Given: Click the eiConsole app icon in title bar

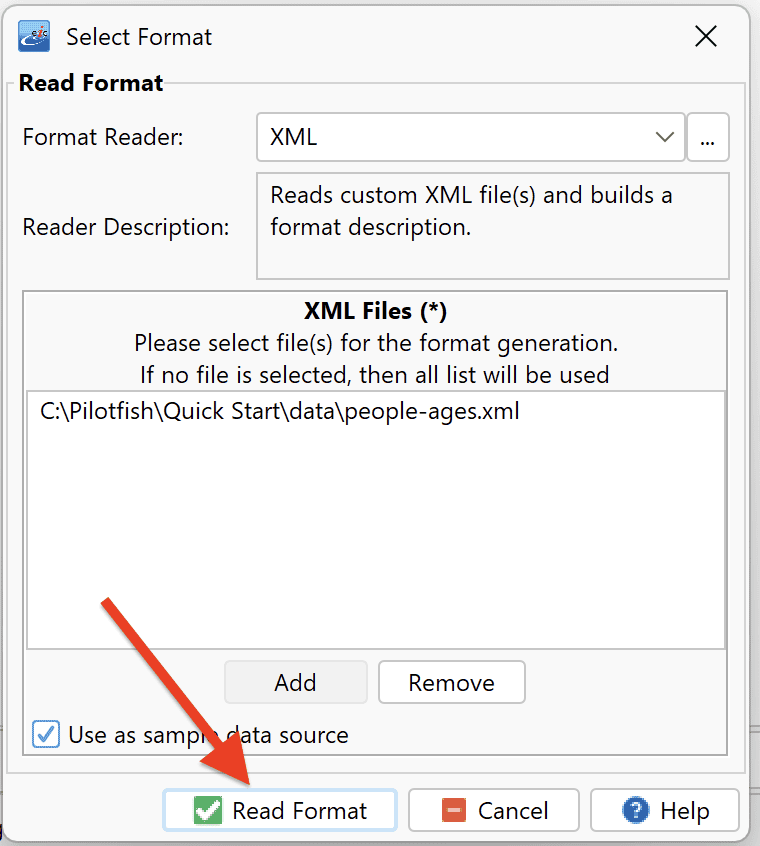Looking at the screenshot, I should pyautogui.click(x=34, y=36).
